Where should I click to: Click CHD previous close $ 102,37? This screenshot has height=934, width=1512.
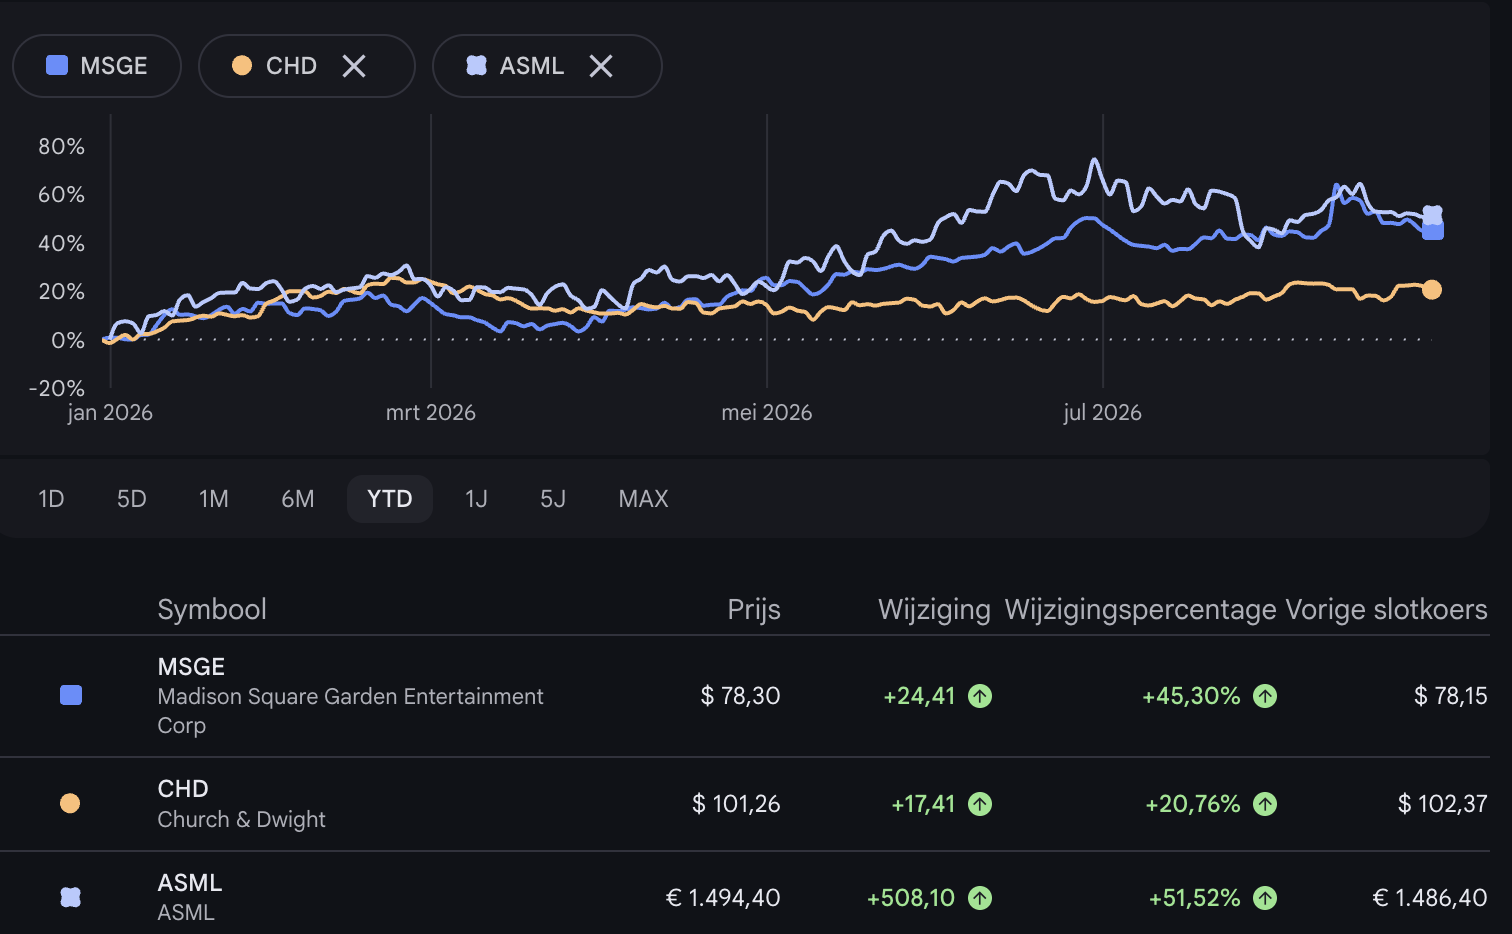click(1443, 804)
